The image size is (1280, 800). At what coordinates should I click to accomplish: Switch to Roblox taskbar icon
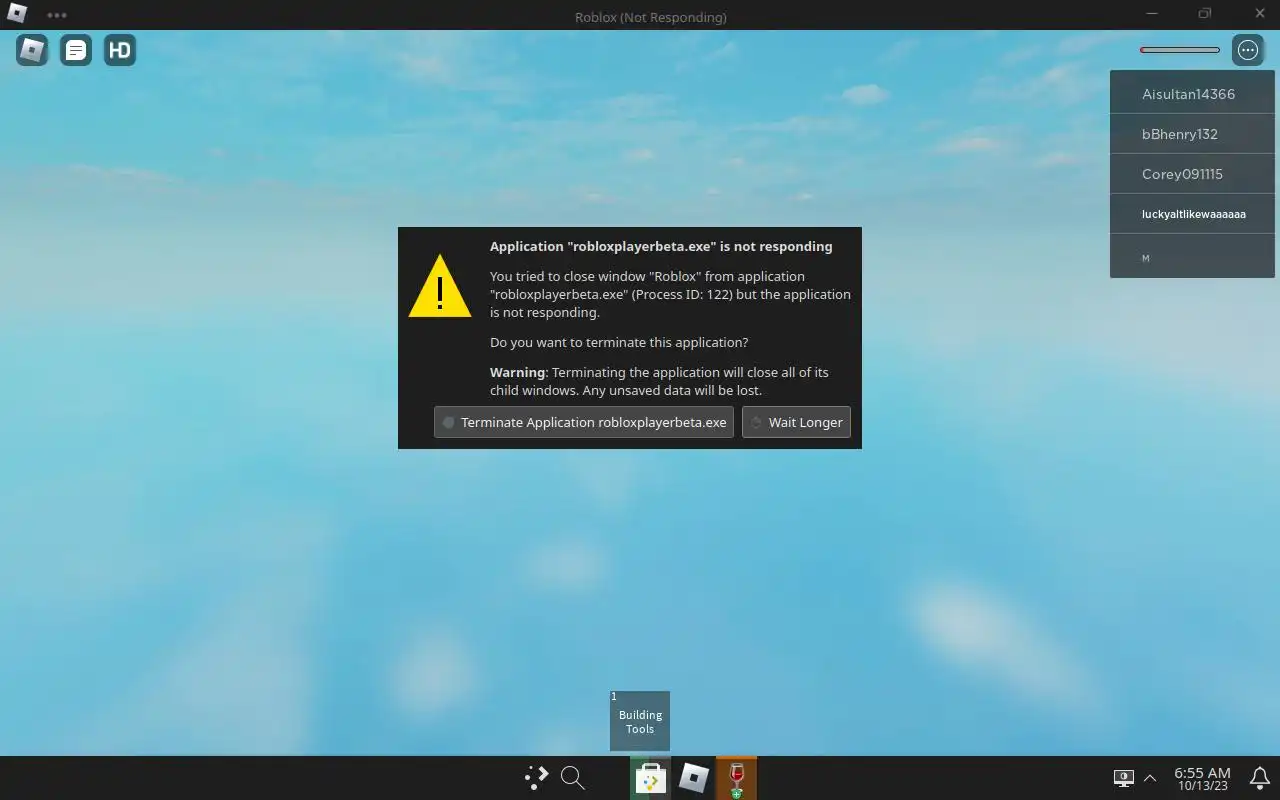click(694, 778)
